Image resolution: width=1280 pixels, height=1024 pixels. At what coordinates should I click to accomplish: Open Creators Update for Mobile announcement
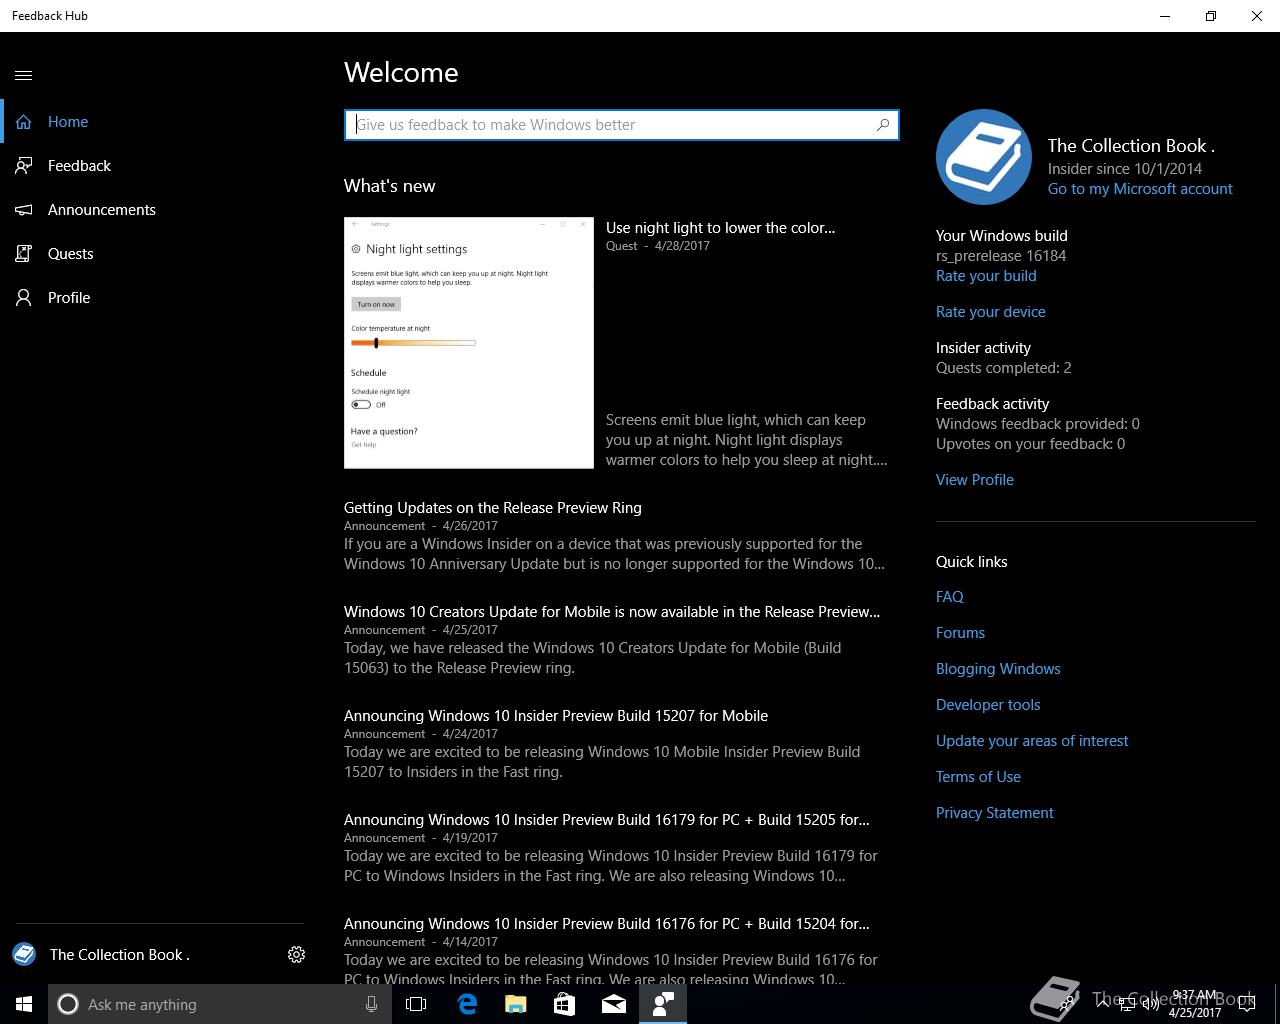(612, 612)
